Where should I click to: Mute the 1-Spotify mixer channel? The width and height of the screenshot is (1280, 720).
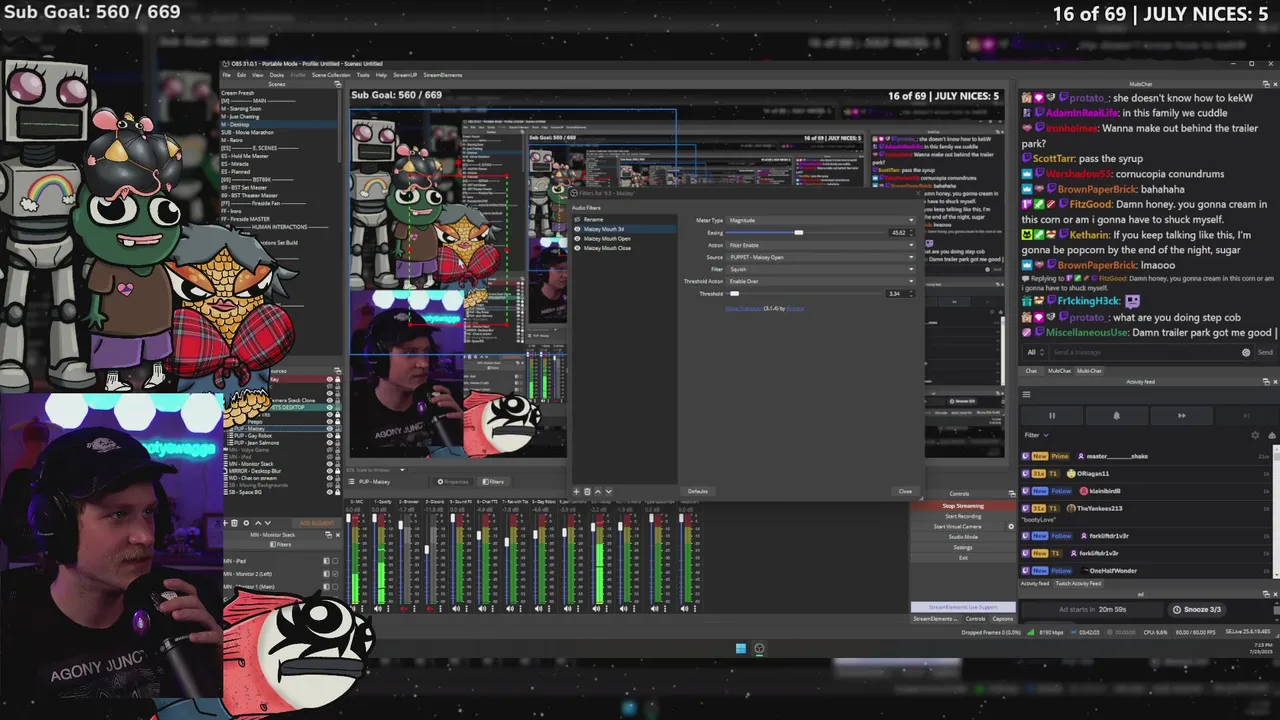pos(377,608)
